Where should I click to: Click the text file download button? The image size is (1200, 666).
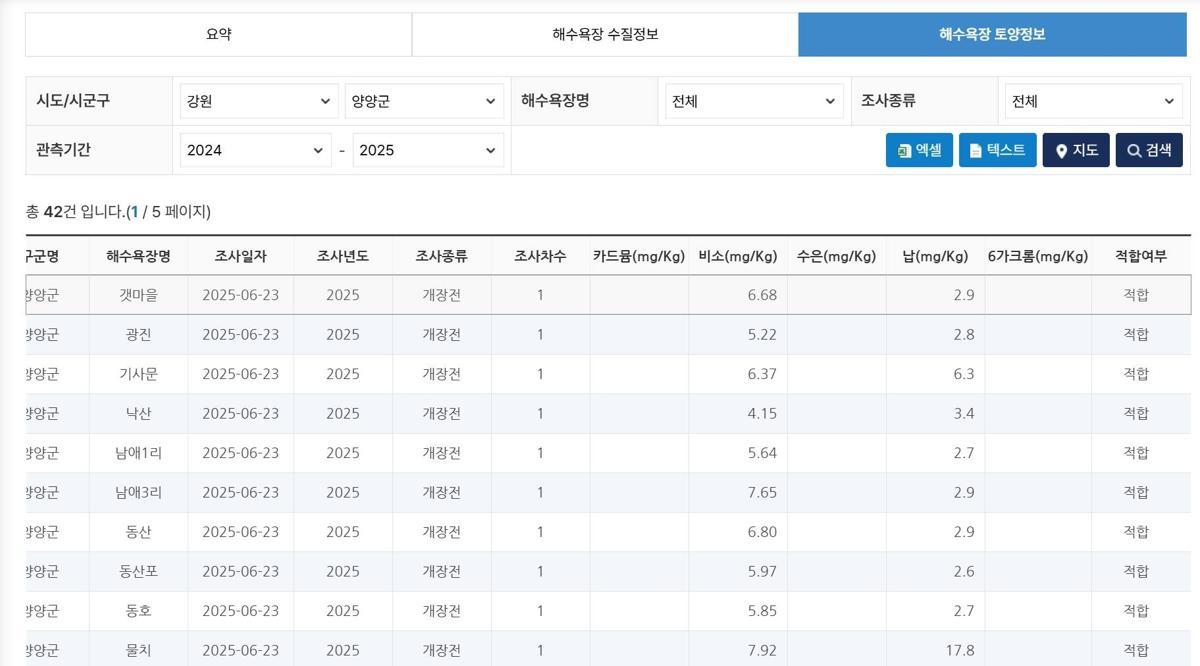coord(997,150)
